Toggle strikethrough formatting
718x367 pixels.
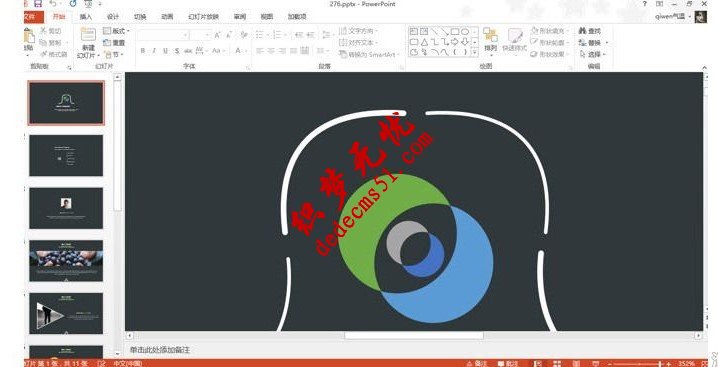click(x=188, y=51)
